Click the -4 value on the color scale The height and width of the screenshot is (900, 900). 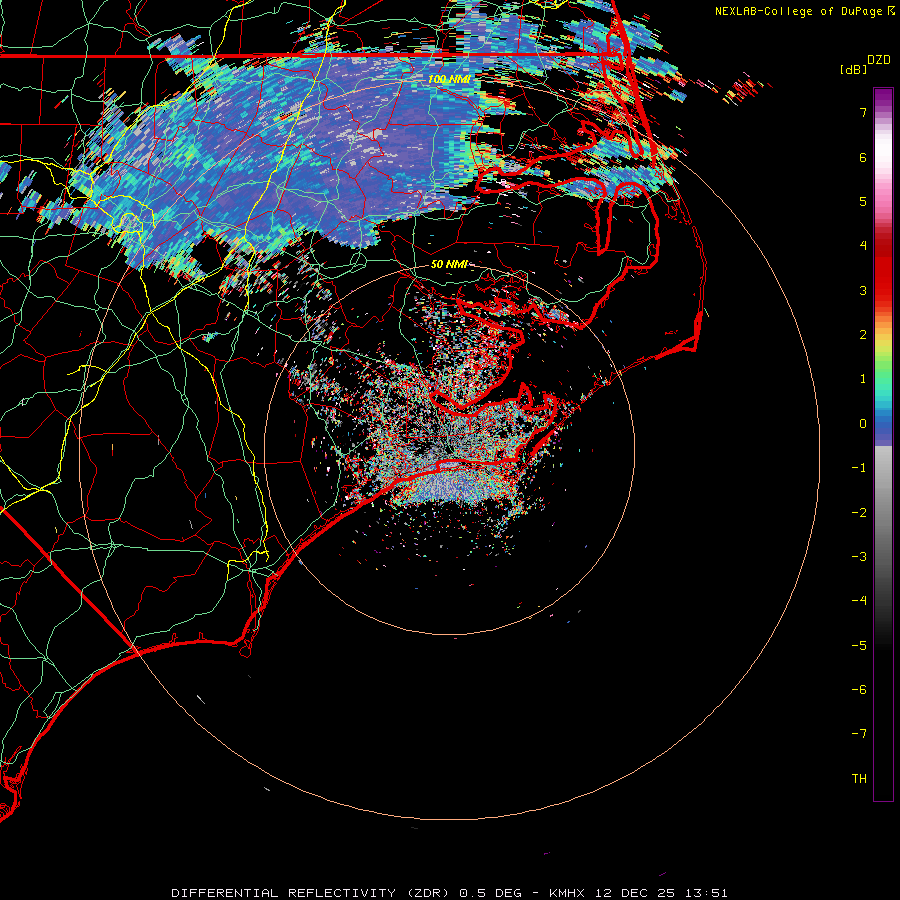coord(859,601)
